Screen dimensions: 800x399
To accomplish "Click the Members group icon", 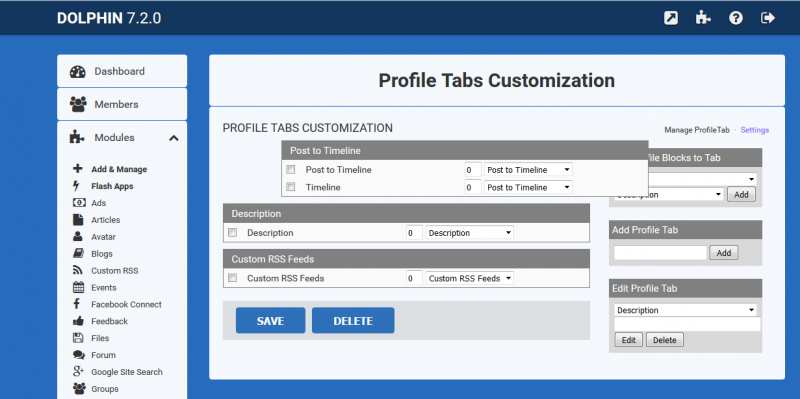I will [78, 104].
